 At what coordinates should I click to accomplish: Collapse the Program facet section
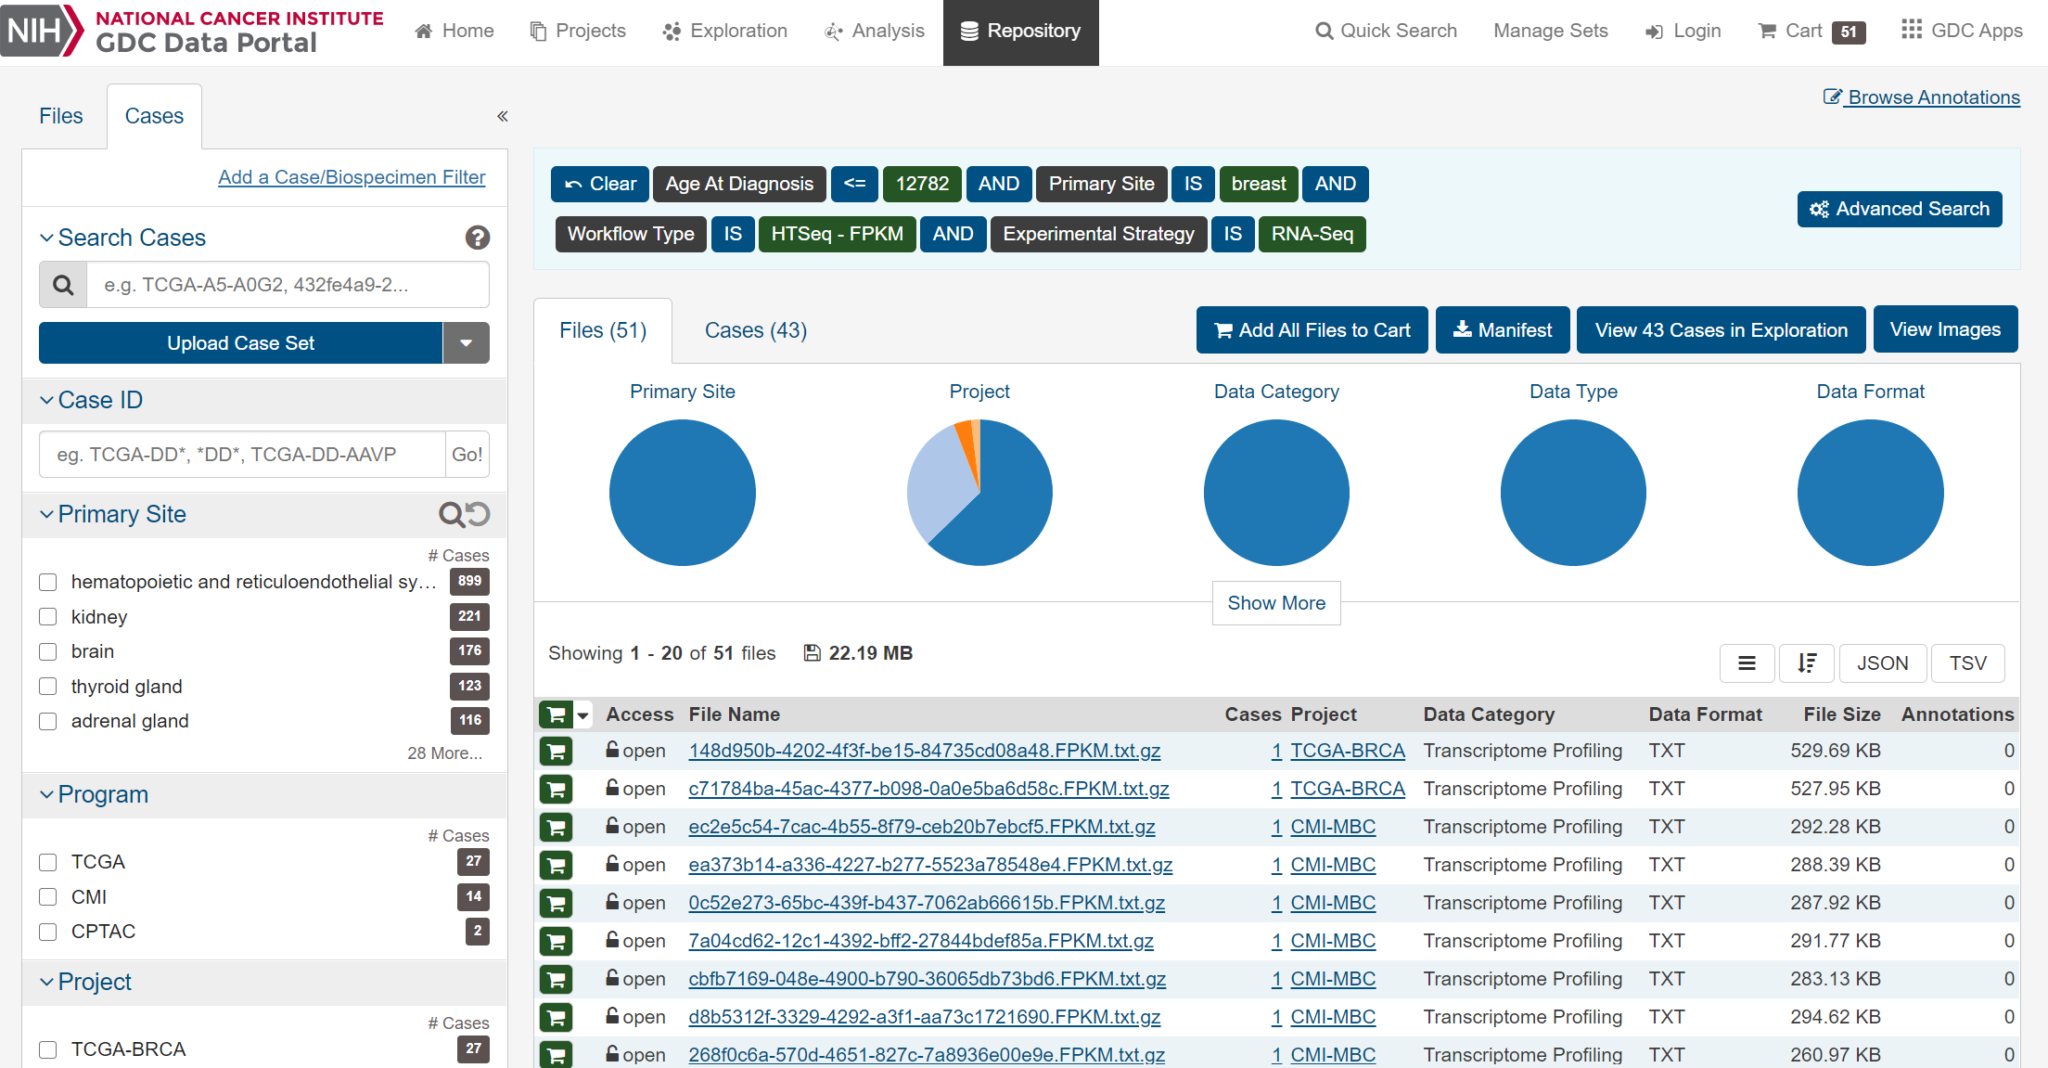[x=47, y=795]
